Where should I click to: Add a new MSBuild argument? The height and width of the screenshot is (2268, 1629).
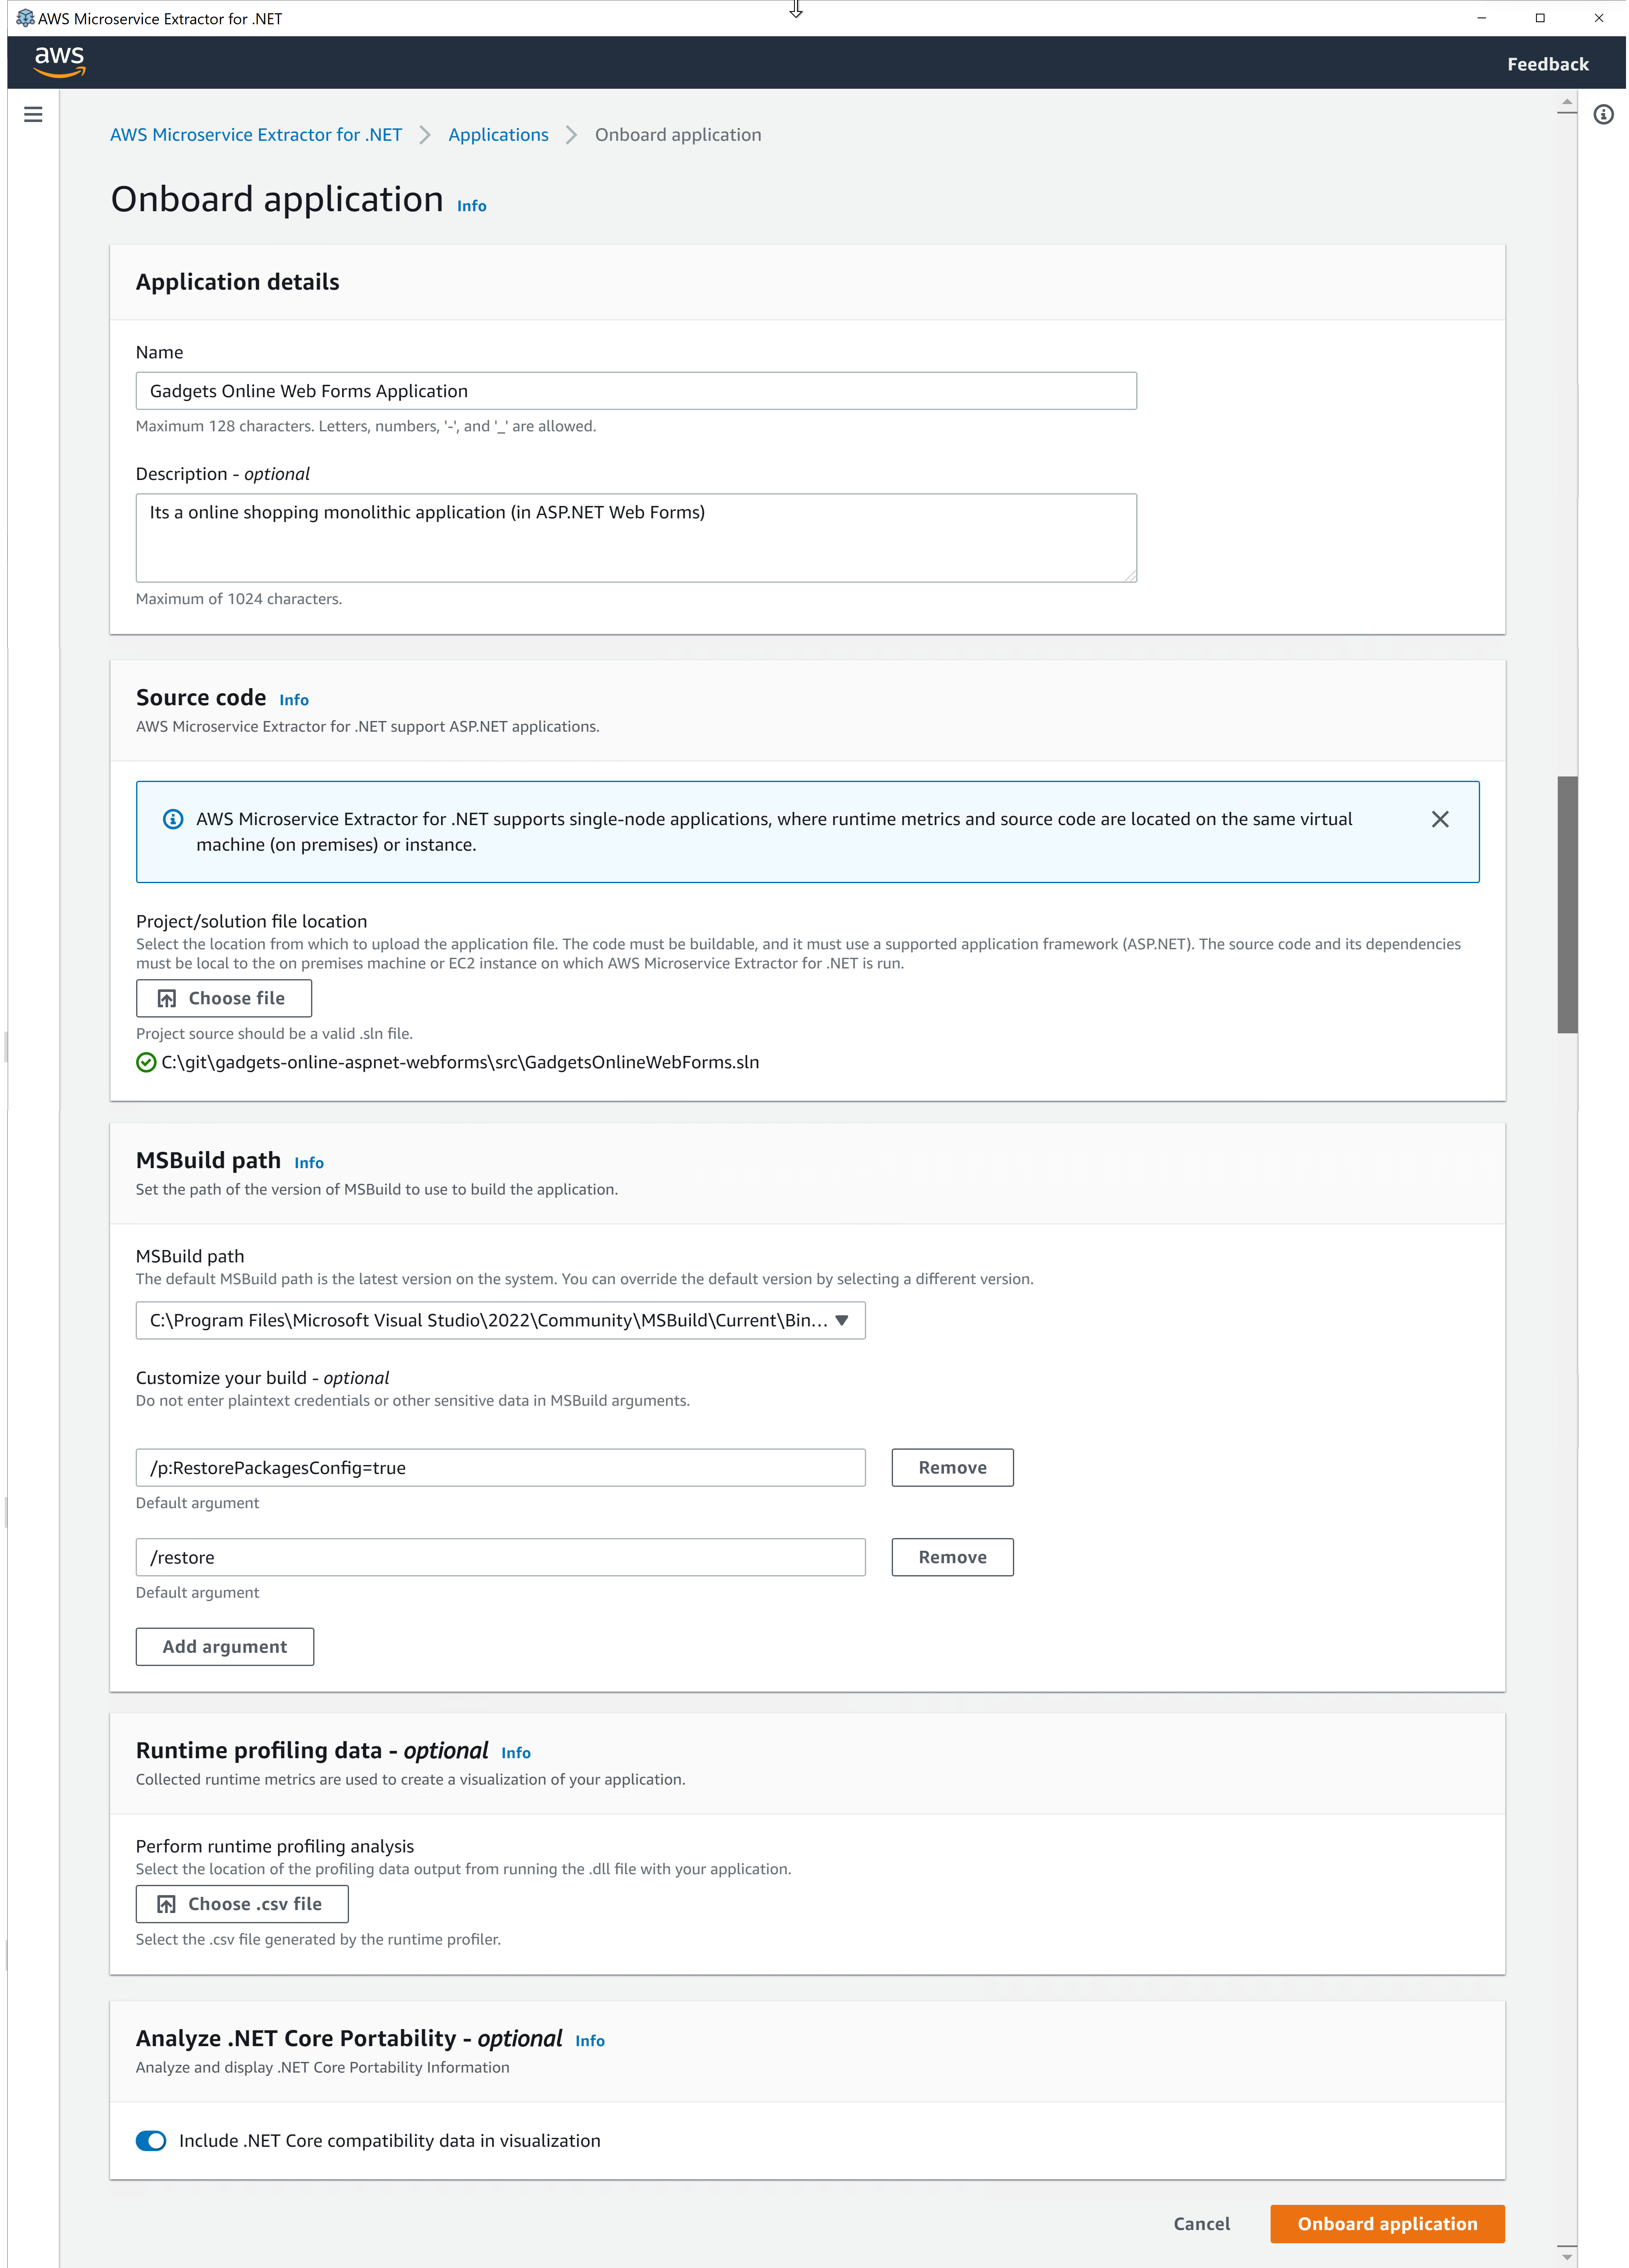pyautogui.click(x=224, y=1646)
